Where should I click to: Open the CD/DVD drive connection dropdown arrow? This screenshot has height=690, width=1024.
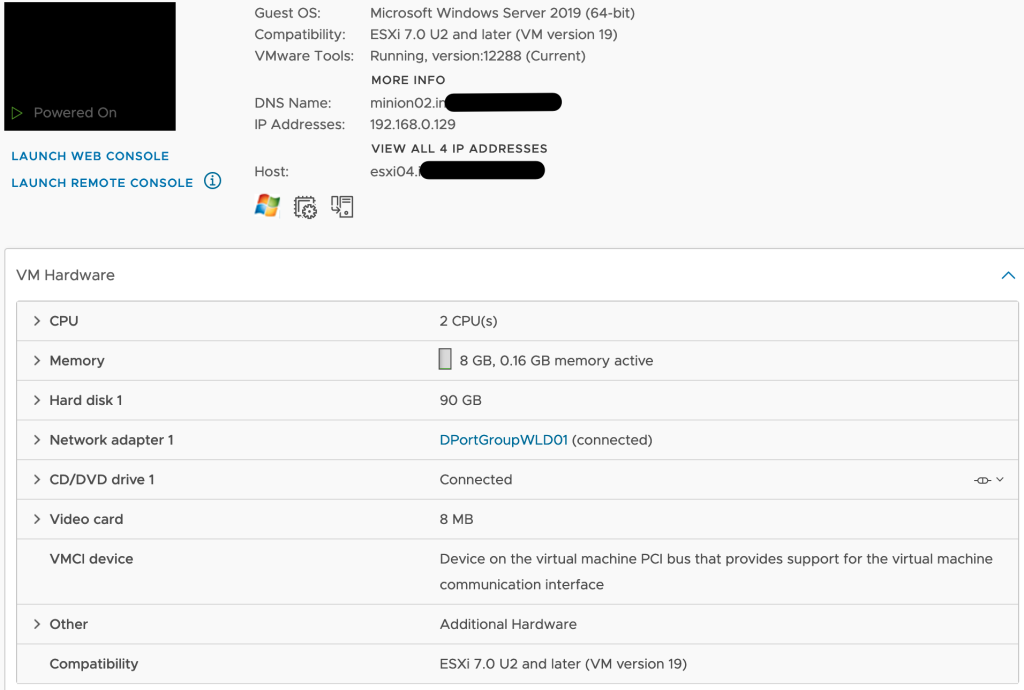pyautogui.click(x=1000, y=480)
